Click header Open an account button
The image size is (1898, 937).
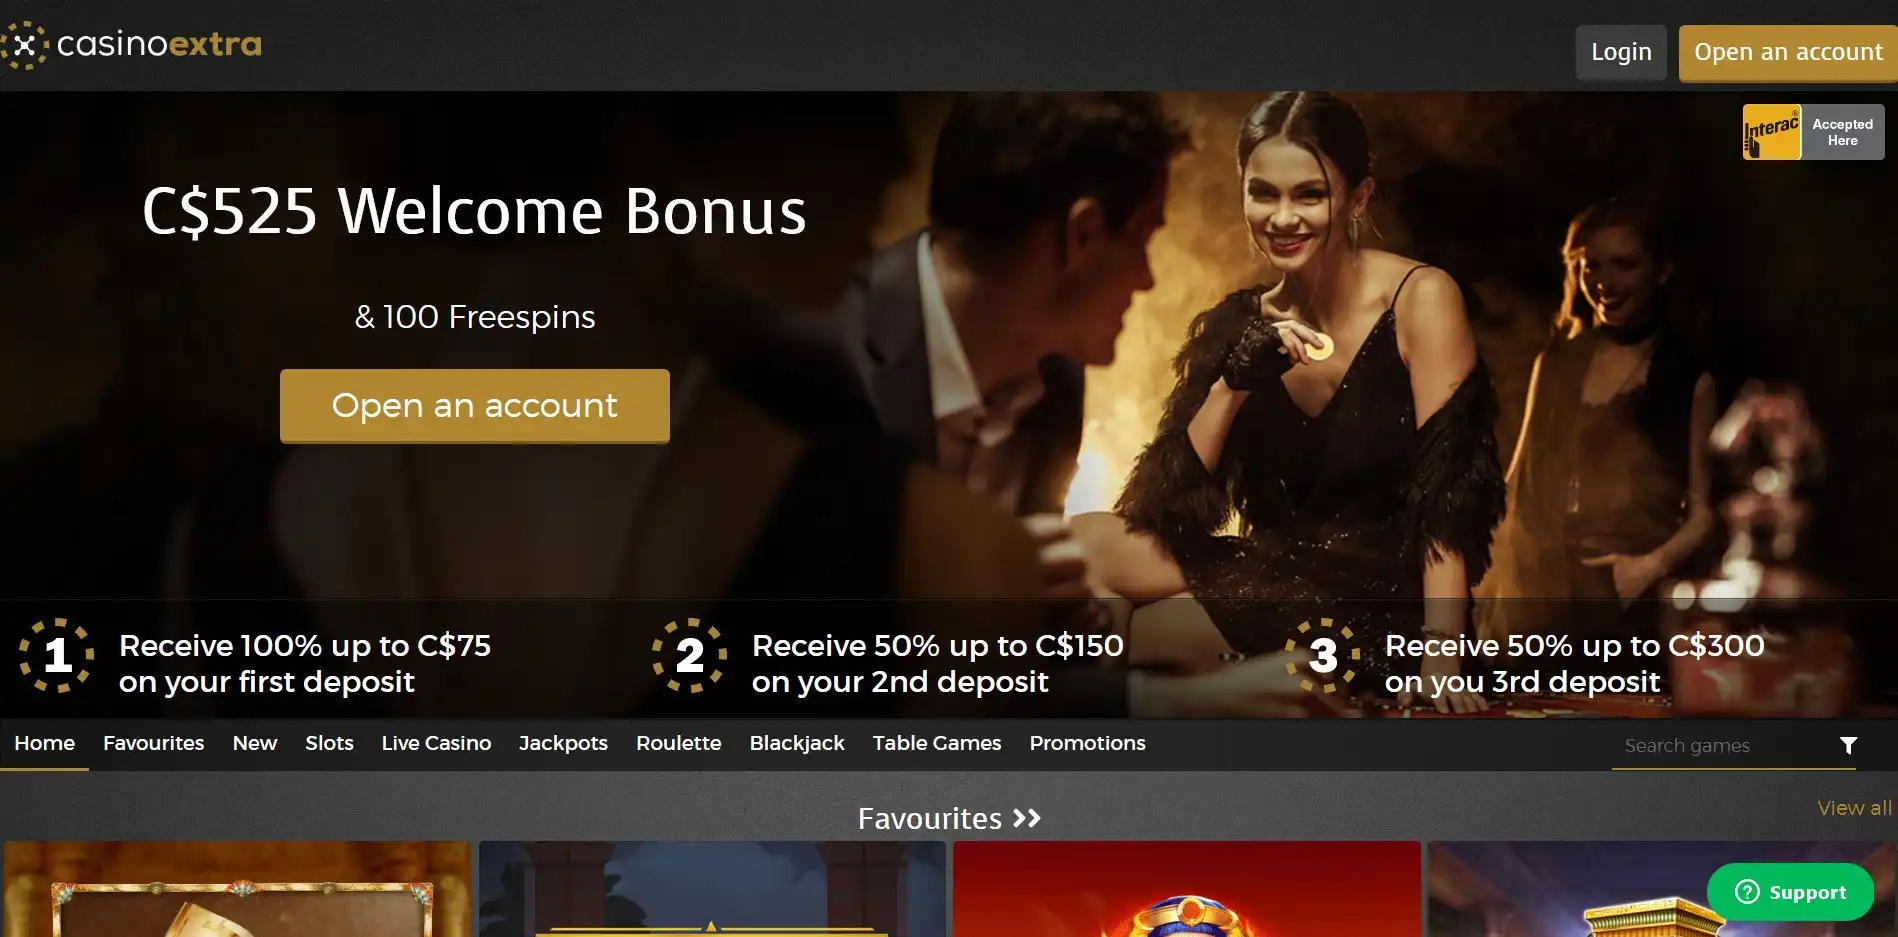click(1788, 52)
